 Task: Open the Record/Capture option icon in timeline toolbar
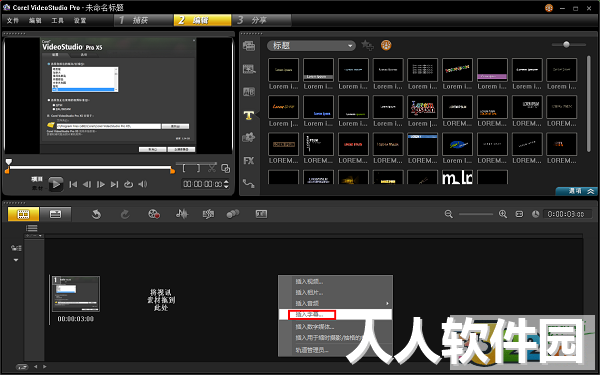point(154,214)
